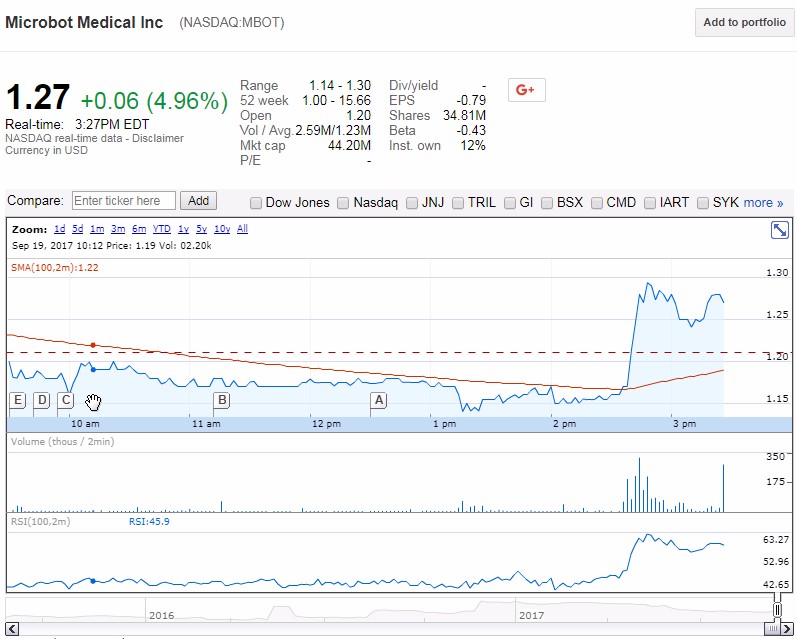Zoom chart to 5d

[77, 229]
